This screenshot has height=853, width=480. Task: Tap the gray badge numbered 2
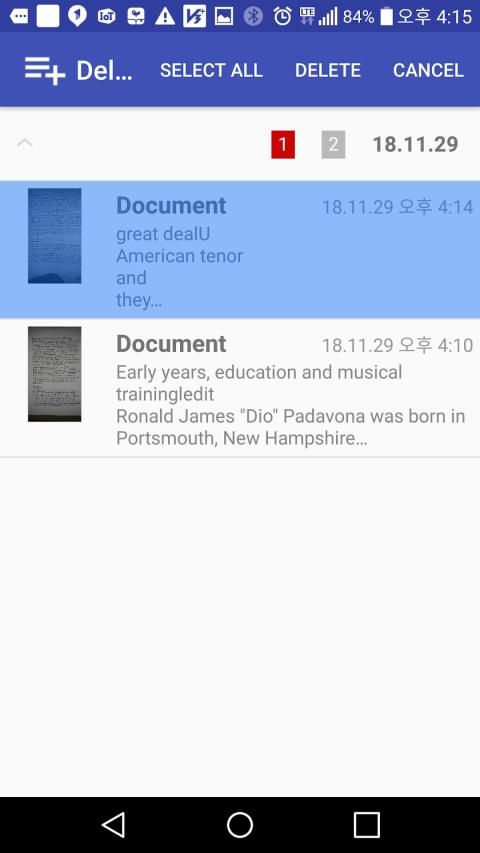click(x=333, y=144)
